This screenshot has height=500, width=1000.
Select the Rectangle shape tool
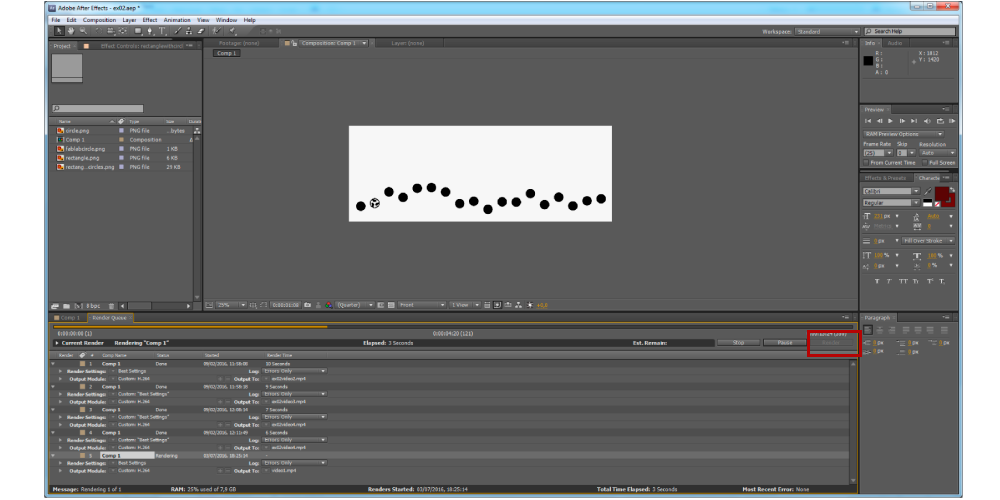click(138, 31)
